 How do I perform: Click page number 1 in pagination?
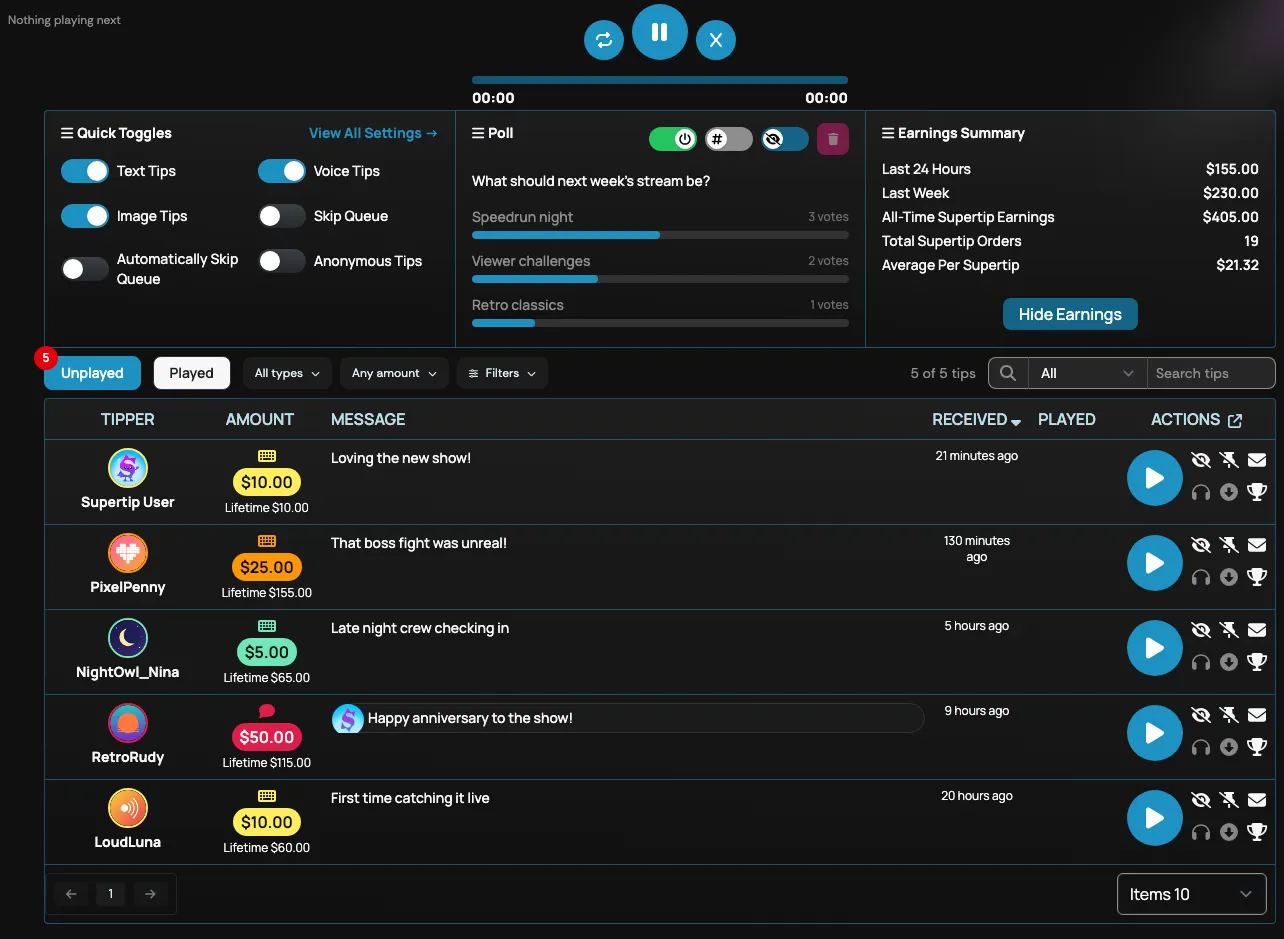click(110, 894)
